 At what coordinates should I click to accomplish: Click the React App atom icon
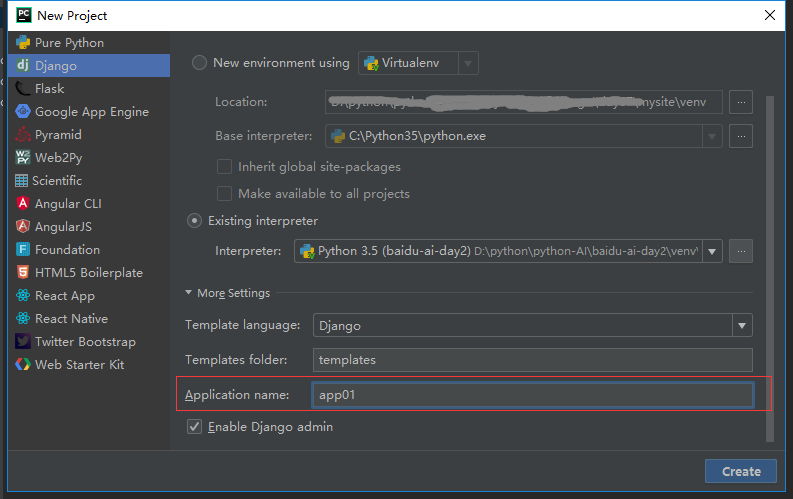(x=23, y=295)
